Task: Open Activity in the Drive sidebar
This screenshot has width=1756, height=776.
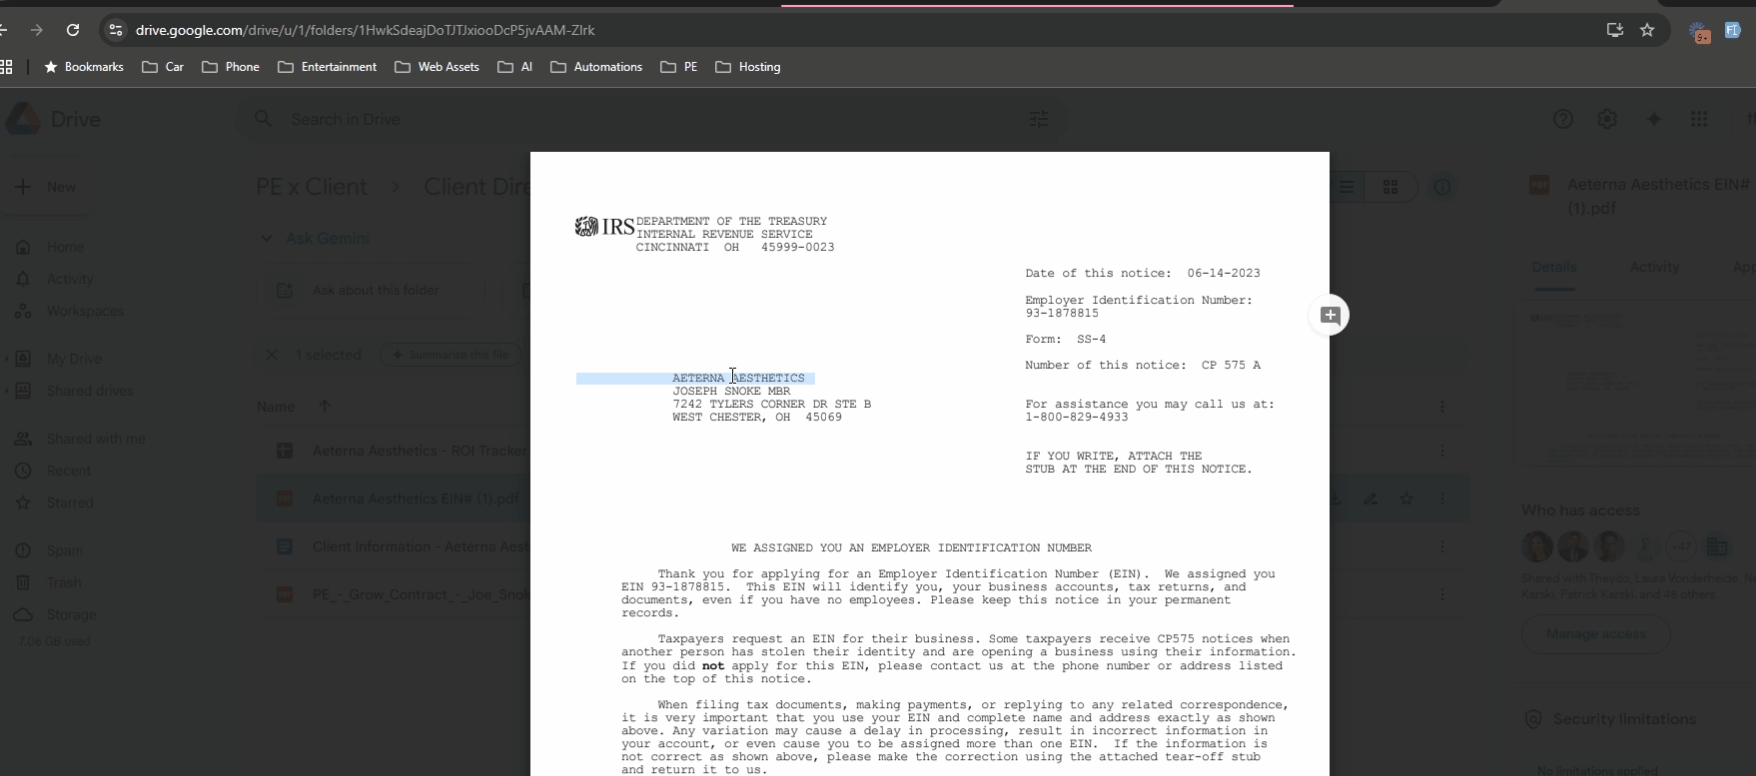Action: click(x=70, y=279)
